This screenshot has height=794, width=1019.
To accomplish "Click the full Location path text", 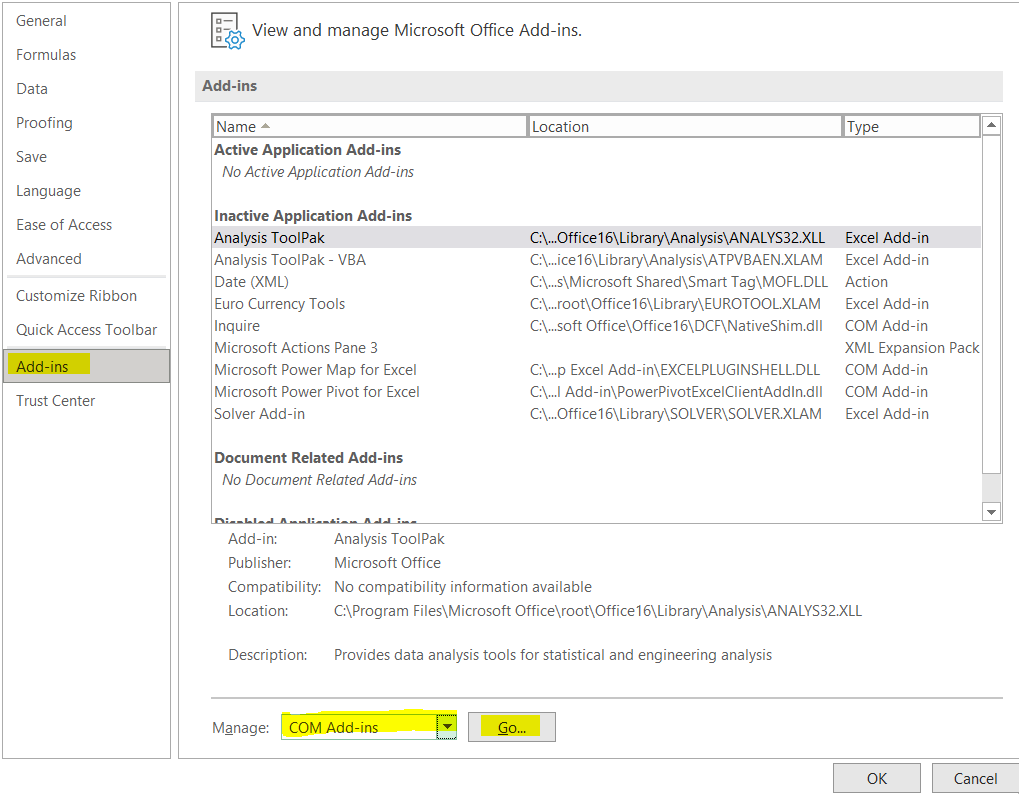I will (598, 611).
